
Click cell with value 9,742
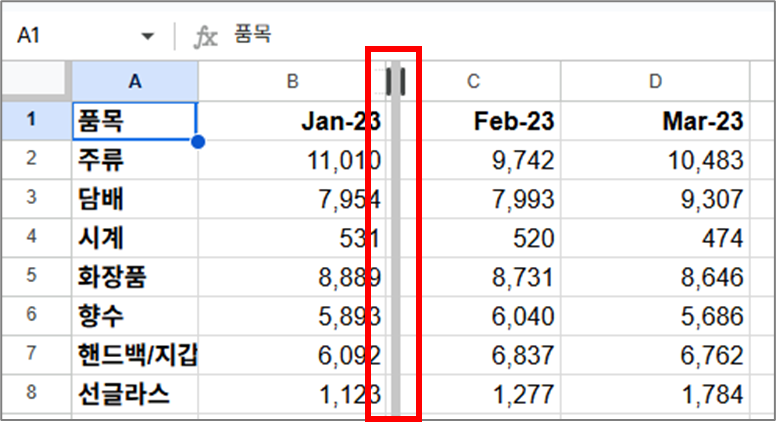(481, 159)
